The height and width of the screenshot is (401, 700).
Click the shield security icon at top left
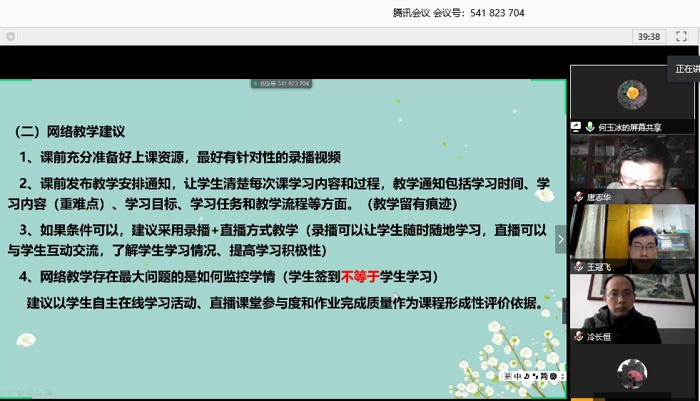pos(10,36)
